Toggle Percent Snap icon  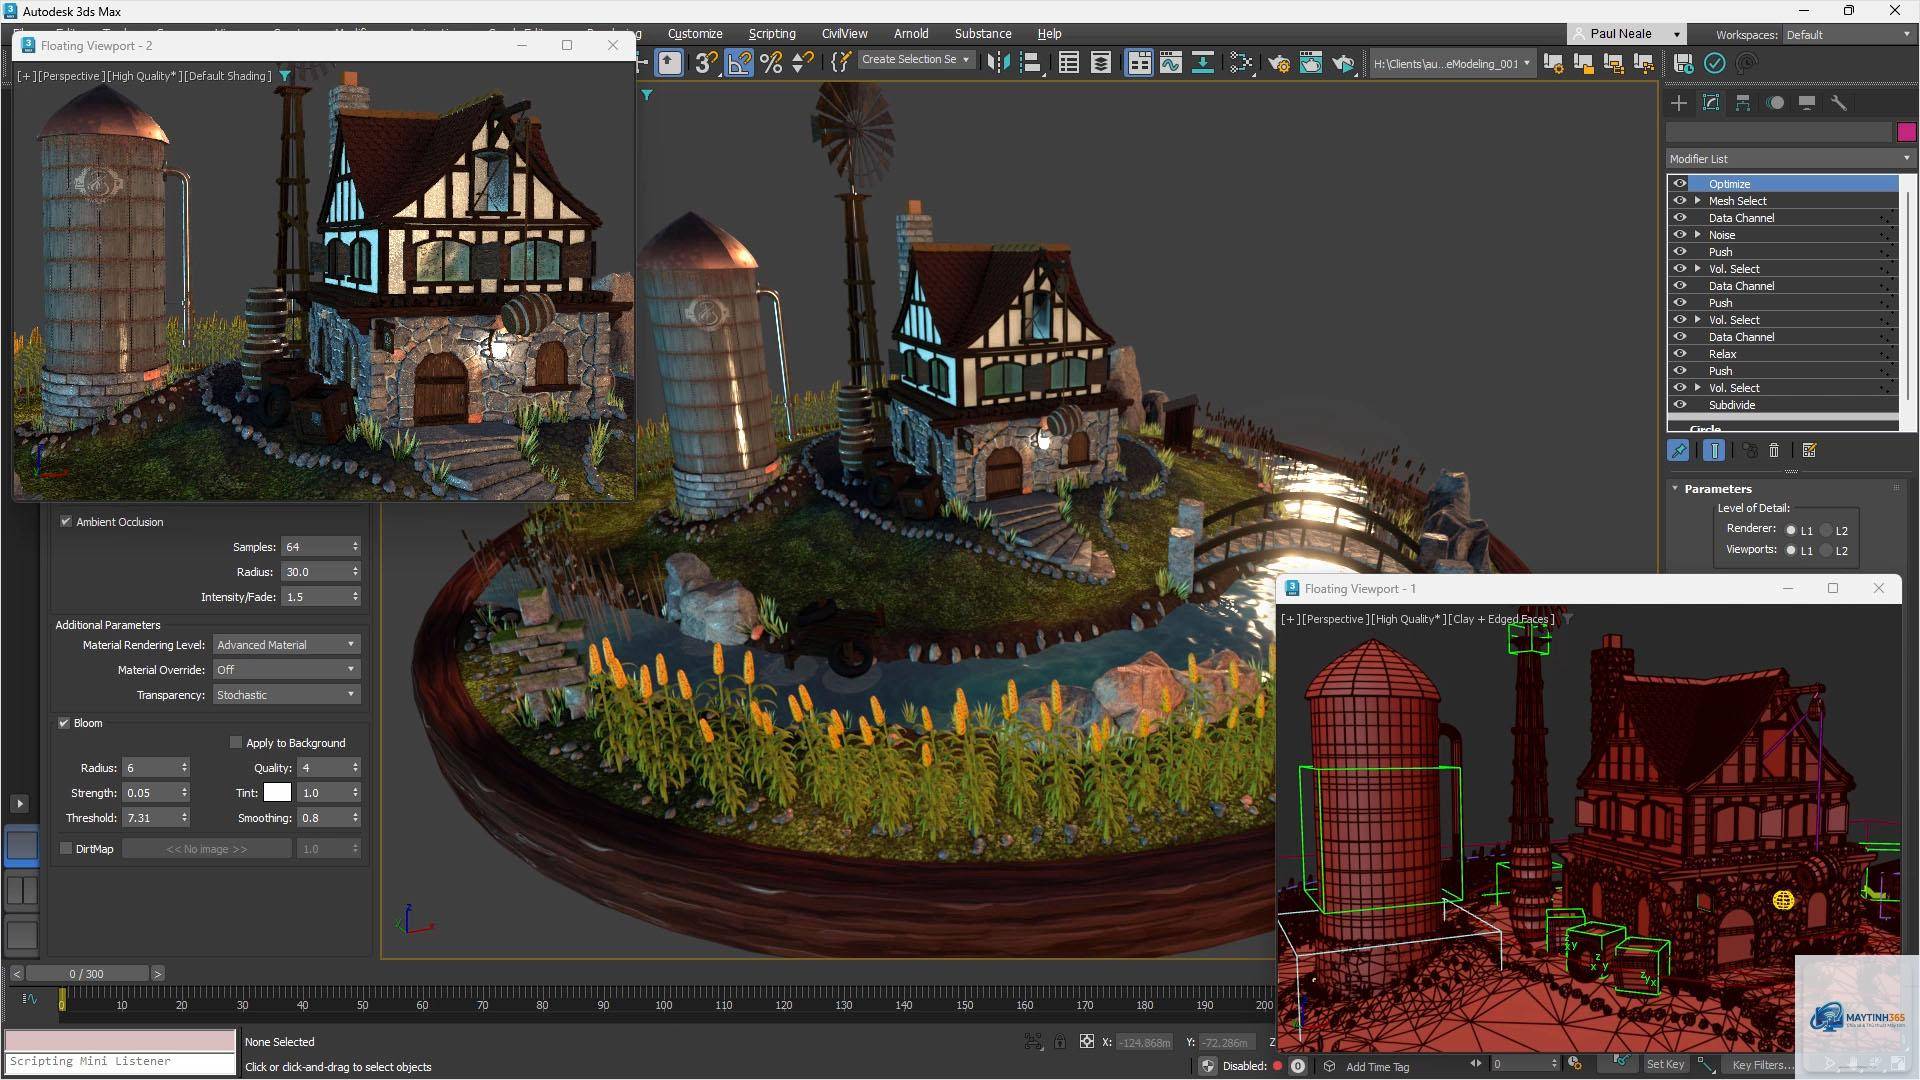coord(771,63)
